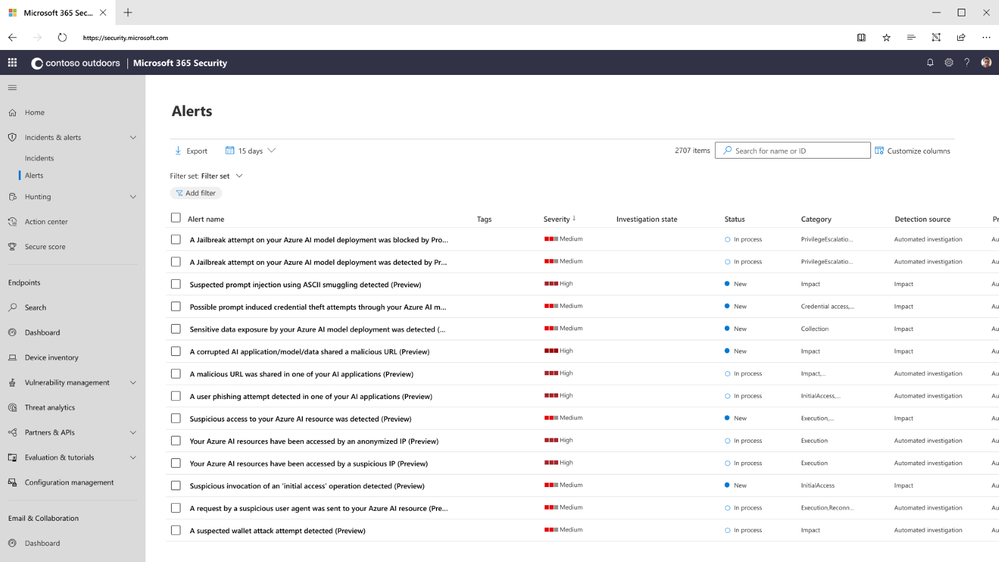Image resolution: width=999 pixels, height=562 pixels.
Task: Check credential theft attempts alert checkbox
Action: pyautogui.click(x=176, y=306)
